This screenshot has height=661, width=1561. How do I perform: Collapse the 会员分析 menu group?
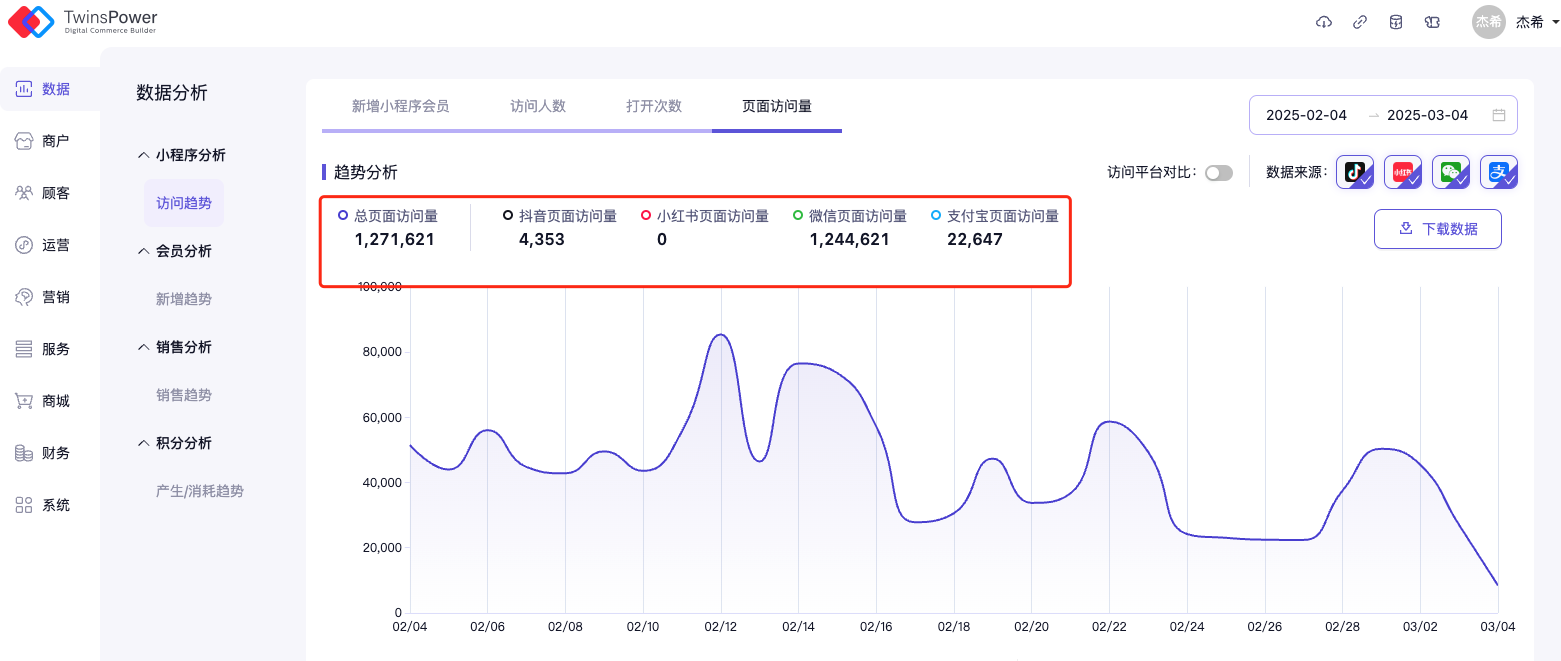coord(182,251)
